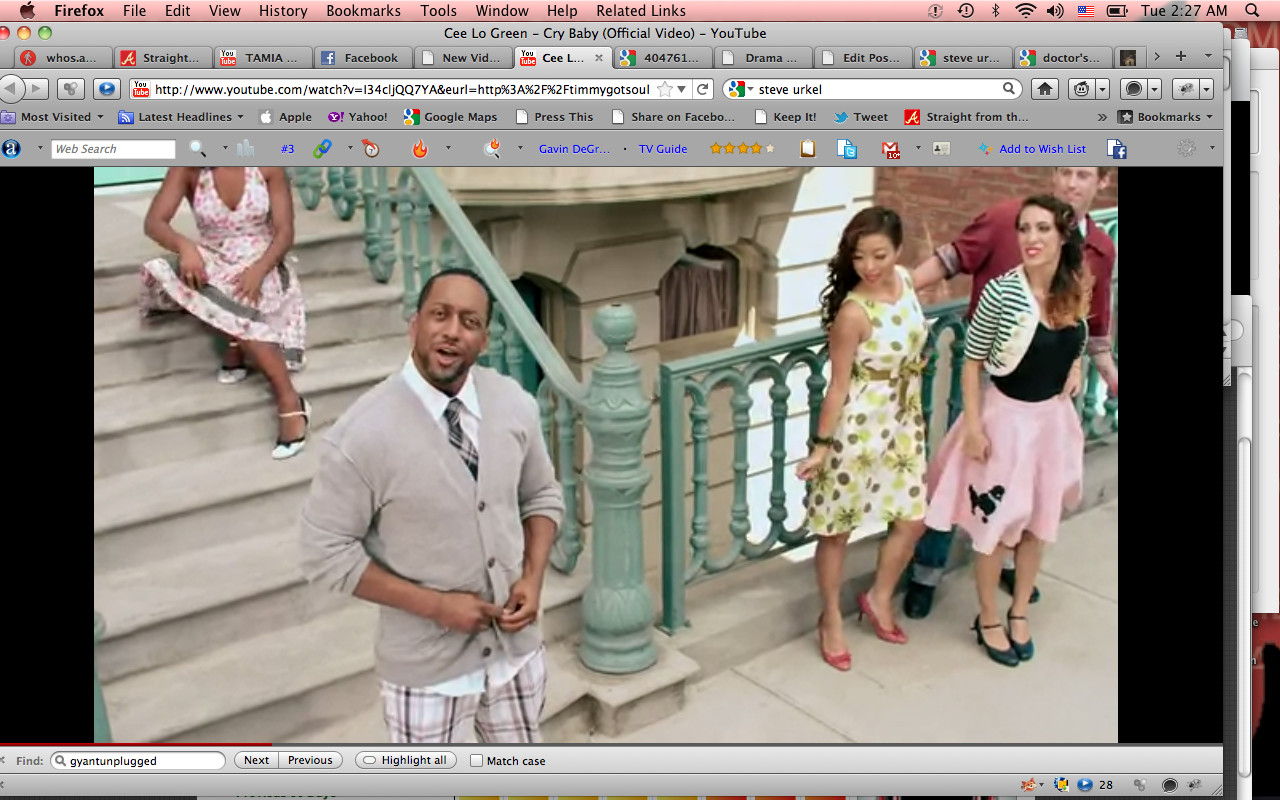1280x800 pixels.
Task: Enable the Match case checkbox
Action: 477,761
